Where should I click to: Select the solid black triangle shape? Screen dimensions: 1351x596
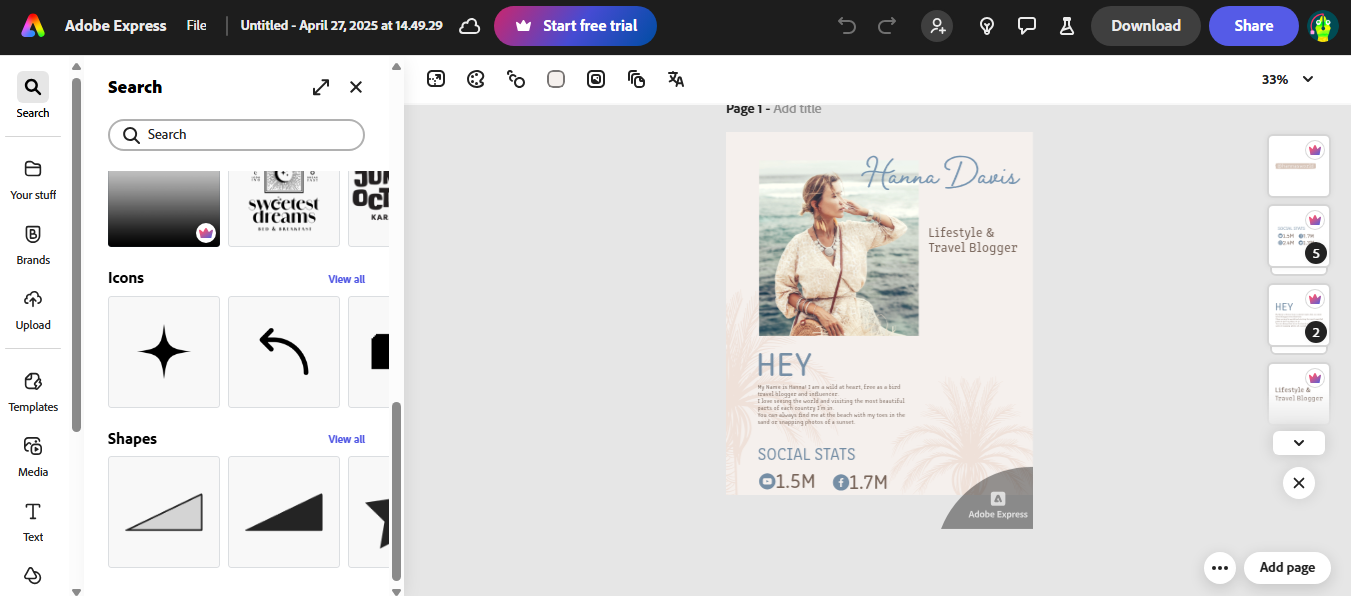point(284,512)
